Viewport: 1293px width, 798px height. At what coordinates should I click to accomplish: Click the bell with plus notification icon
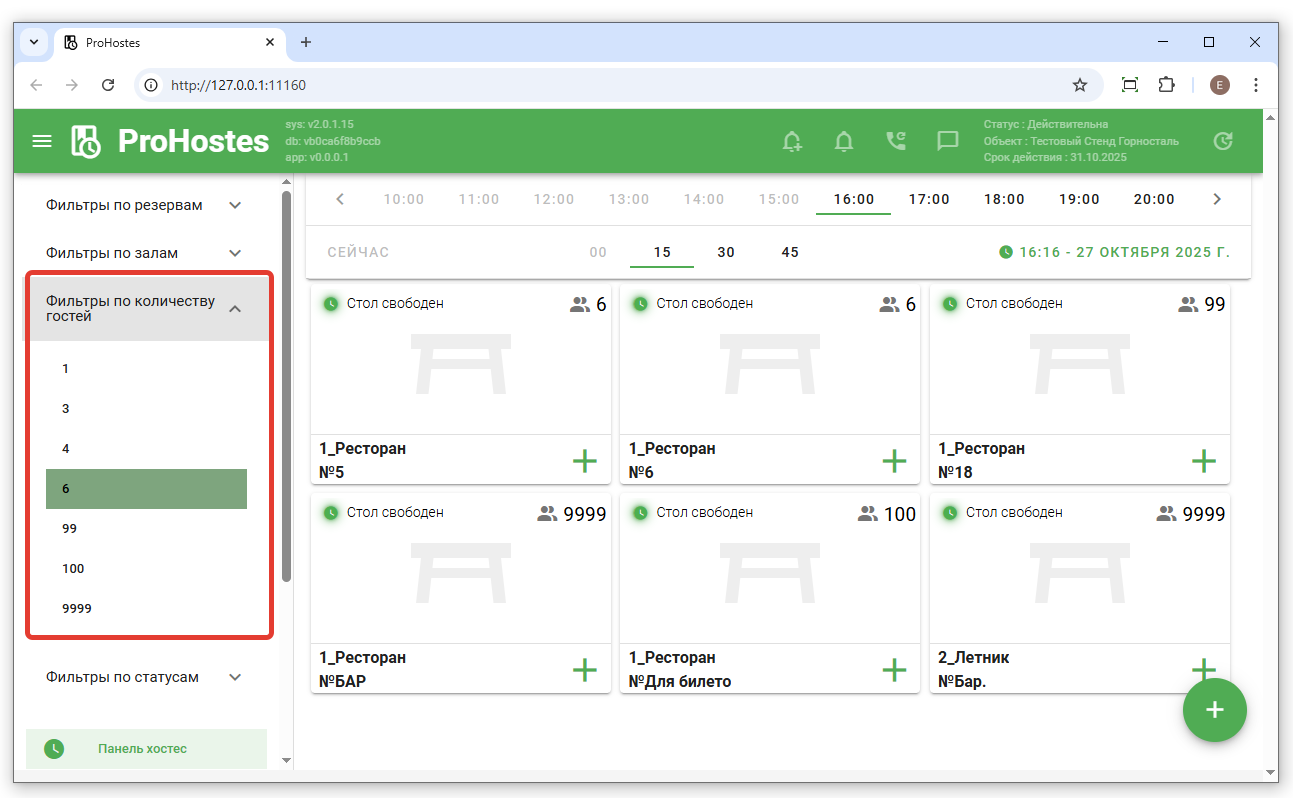pyautogui.click(x=792, y=141)
